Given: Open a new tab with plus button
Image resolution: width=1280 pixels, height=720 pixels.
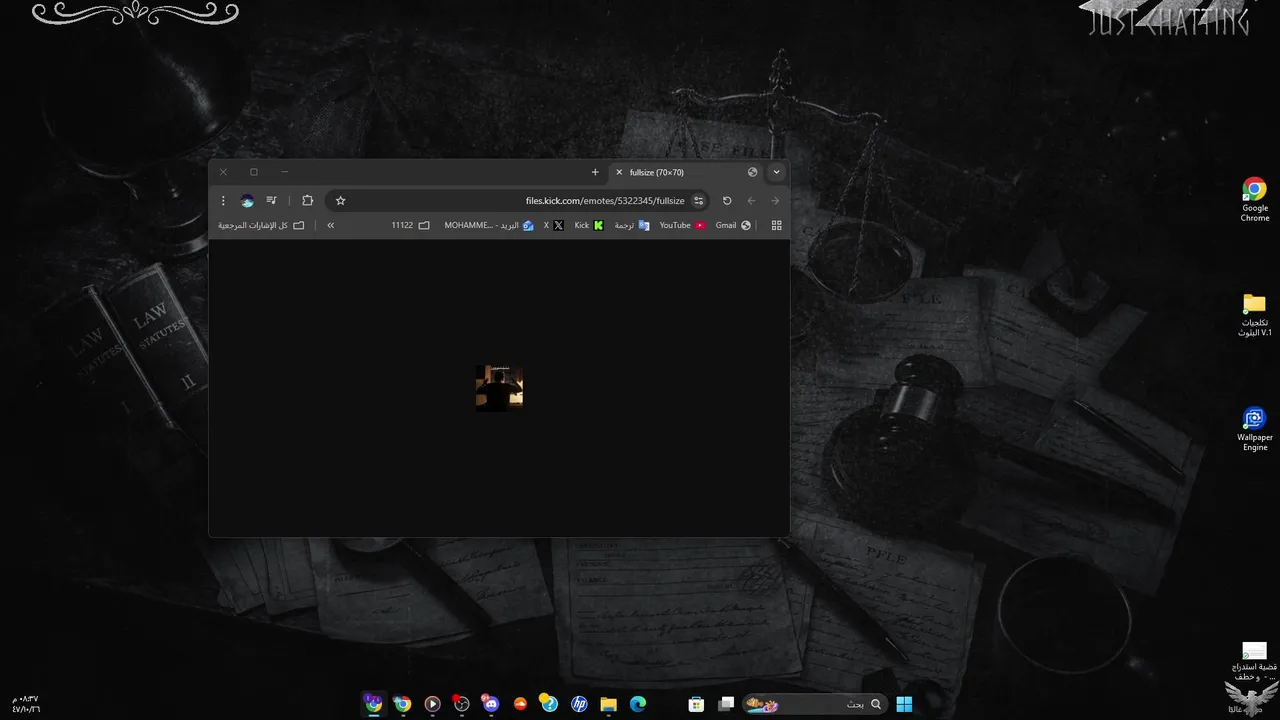Looking at the screenshot, I should click(x=595, y=172).
